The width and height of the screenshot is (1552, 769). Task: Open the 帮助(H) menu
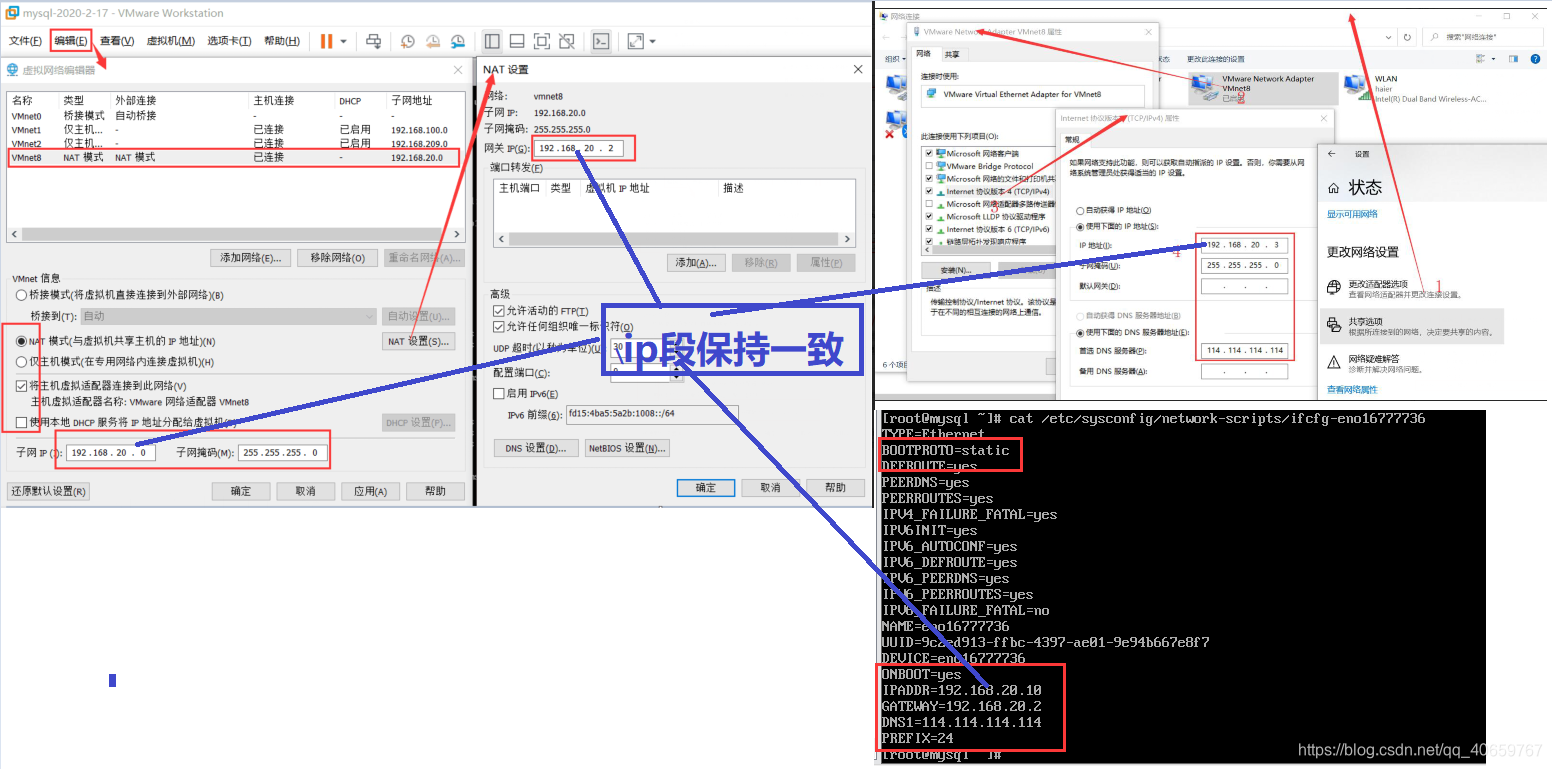click(x=282, y=41)
